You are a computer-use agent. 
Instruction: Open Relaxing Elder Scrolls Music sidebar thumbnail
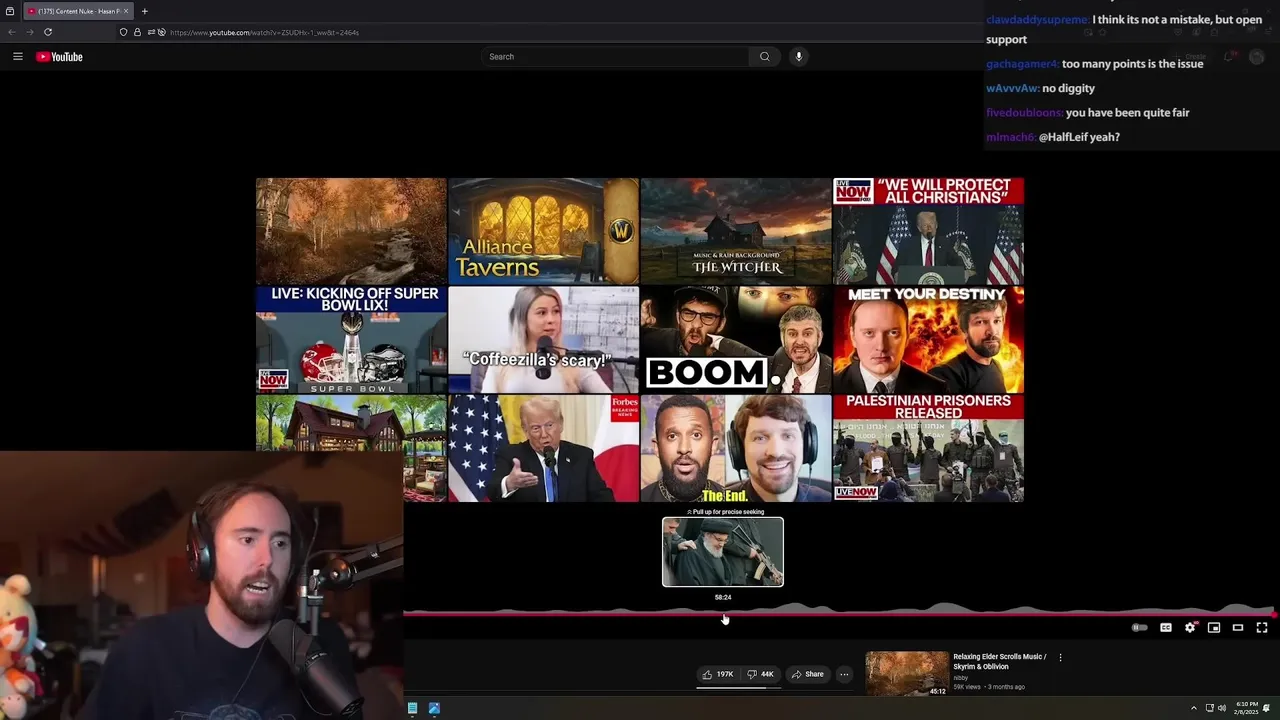(907, 674)
